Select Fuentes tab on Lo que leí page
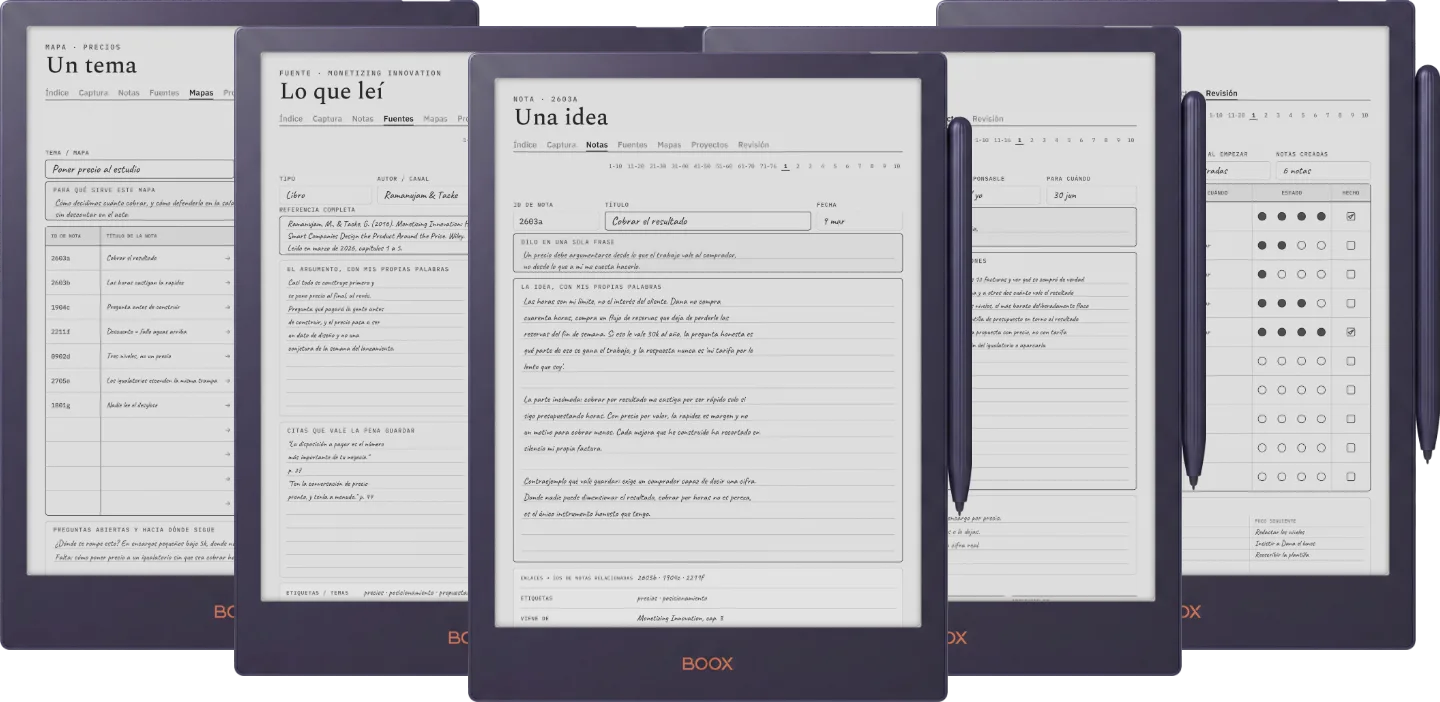Image resolution: width=1440 pixels, height=702 pixels. coord(398,119)
